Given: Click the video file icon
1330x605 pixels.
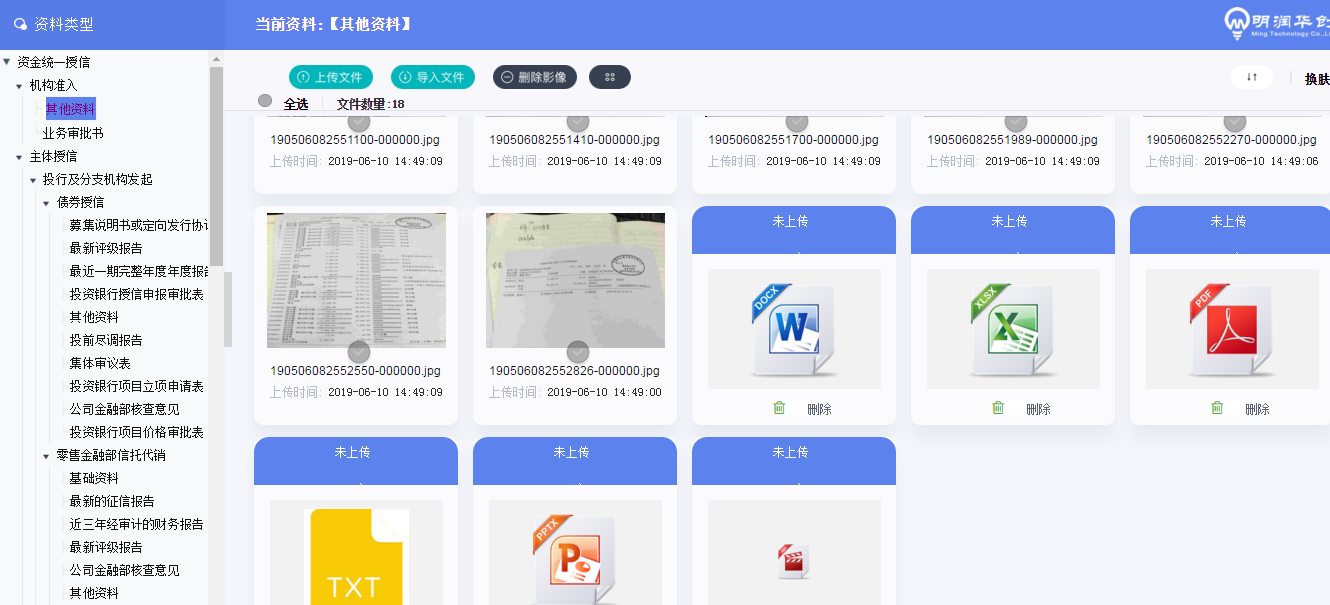Looking at the screenshot, I should (793, 561).
